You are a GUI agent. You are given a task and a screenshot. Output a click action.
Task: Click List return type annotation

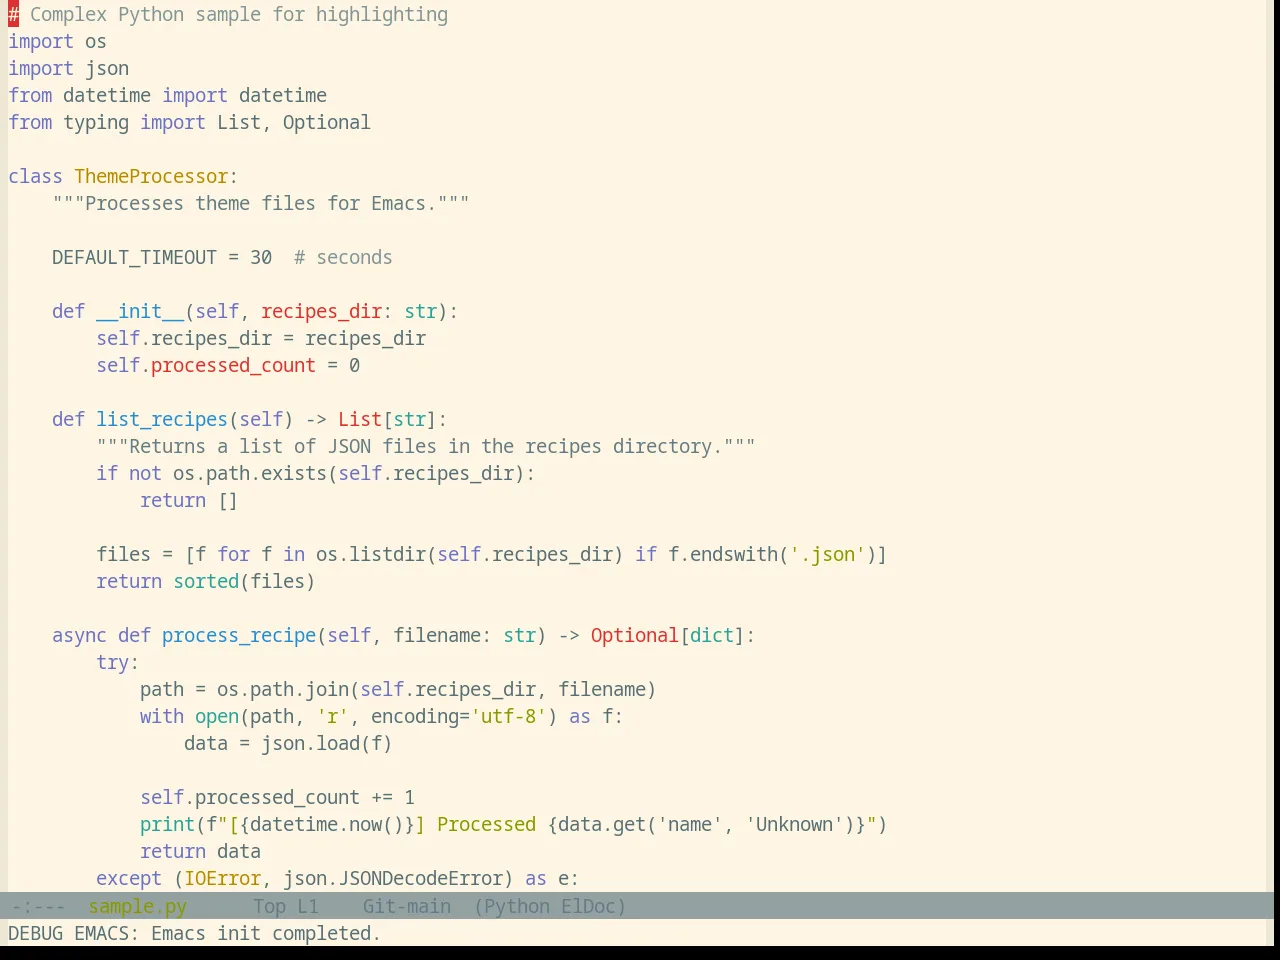point(360,419)
